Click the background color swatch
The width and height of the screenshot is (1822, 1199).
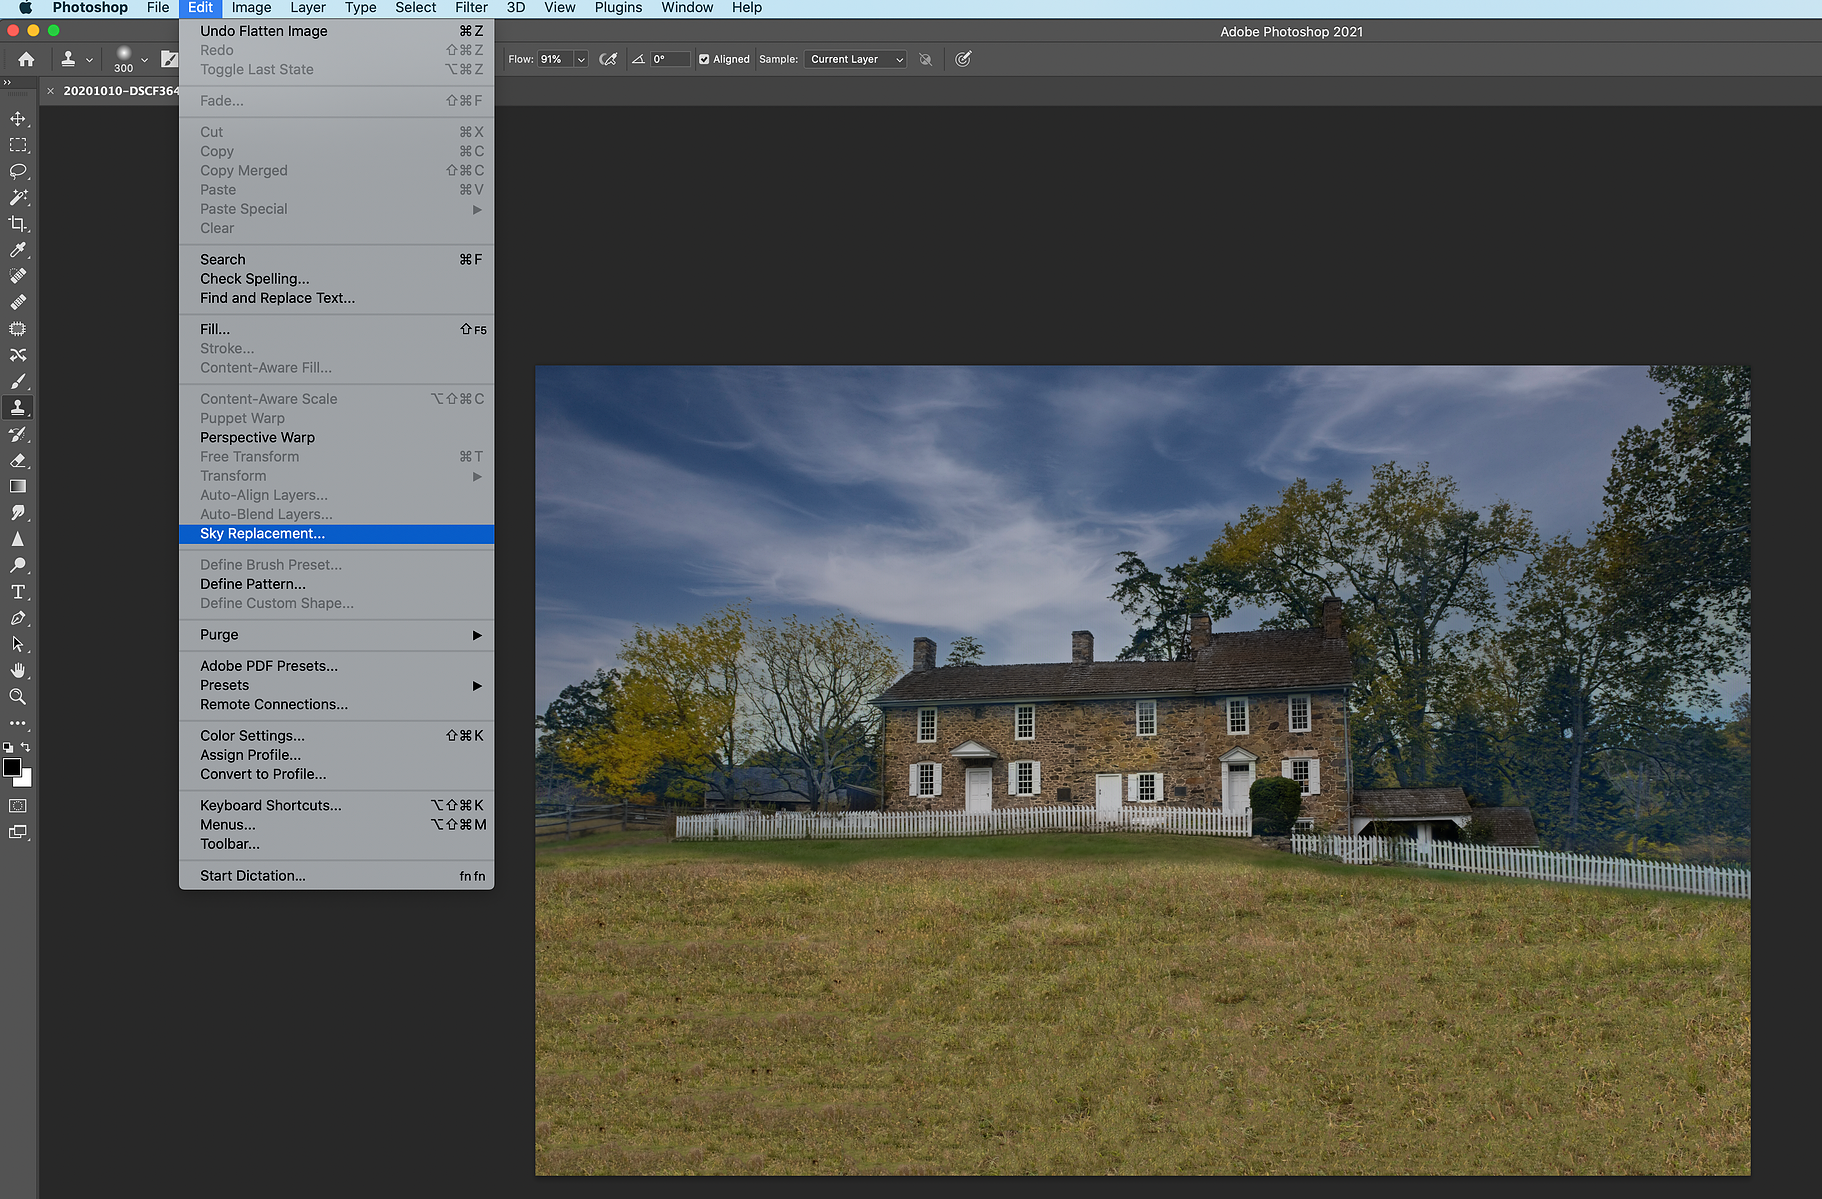26,780
